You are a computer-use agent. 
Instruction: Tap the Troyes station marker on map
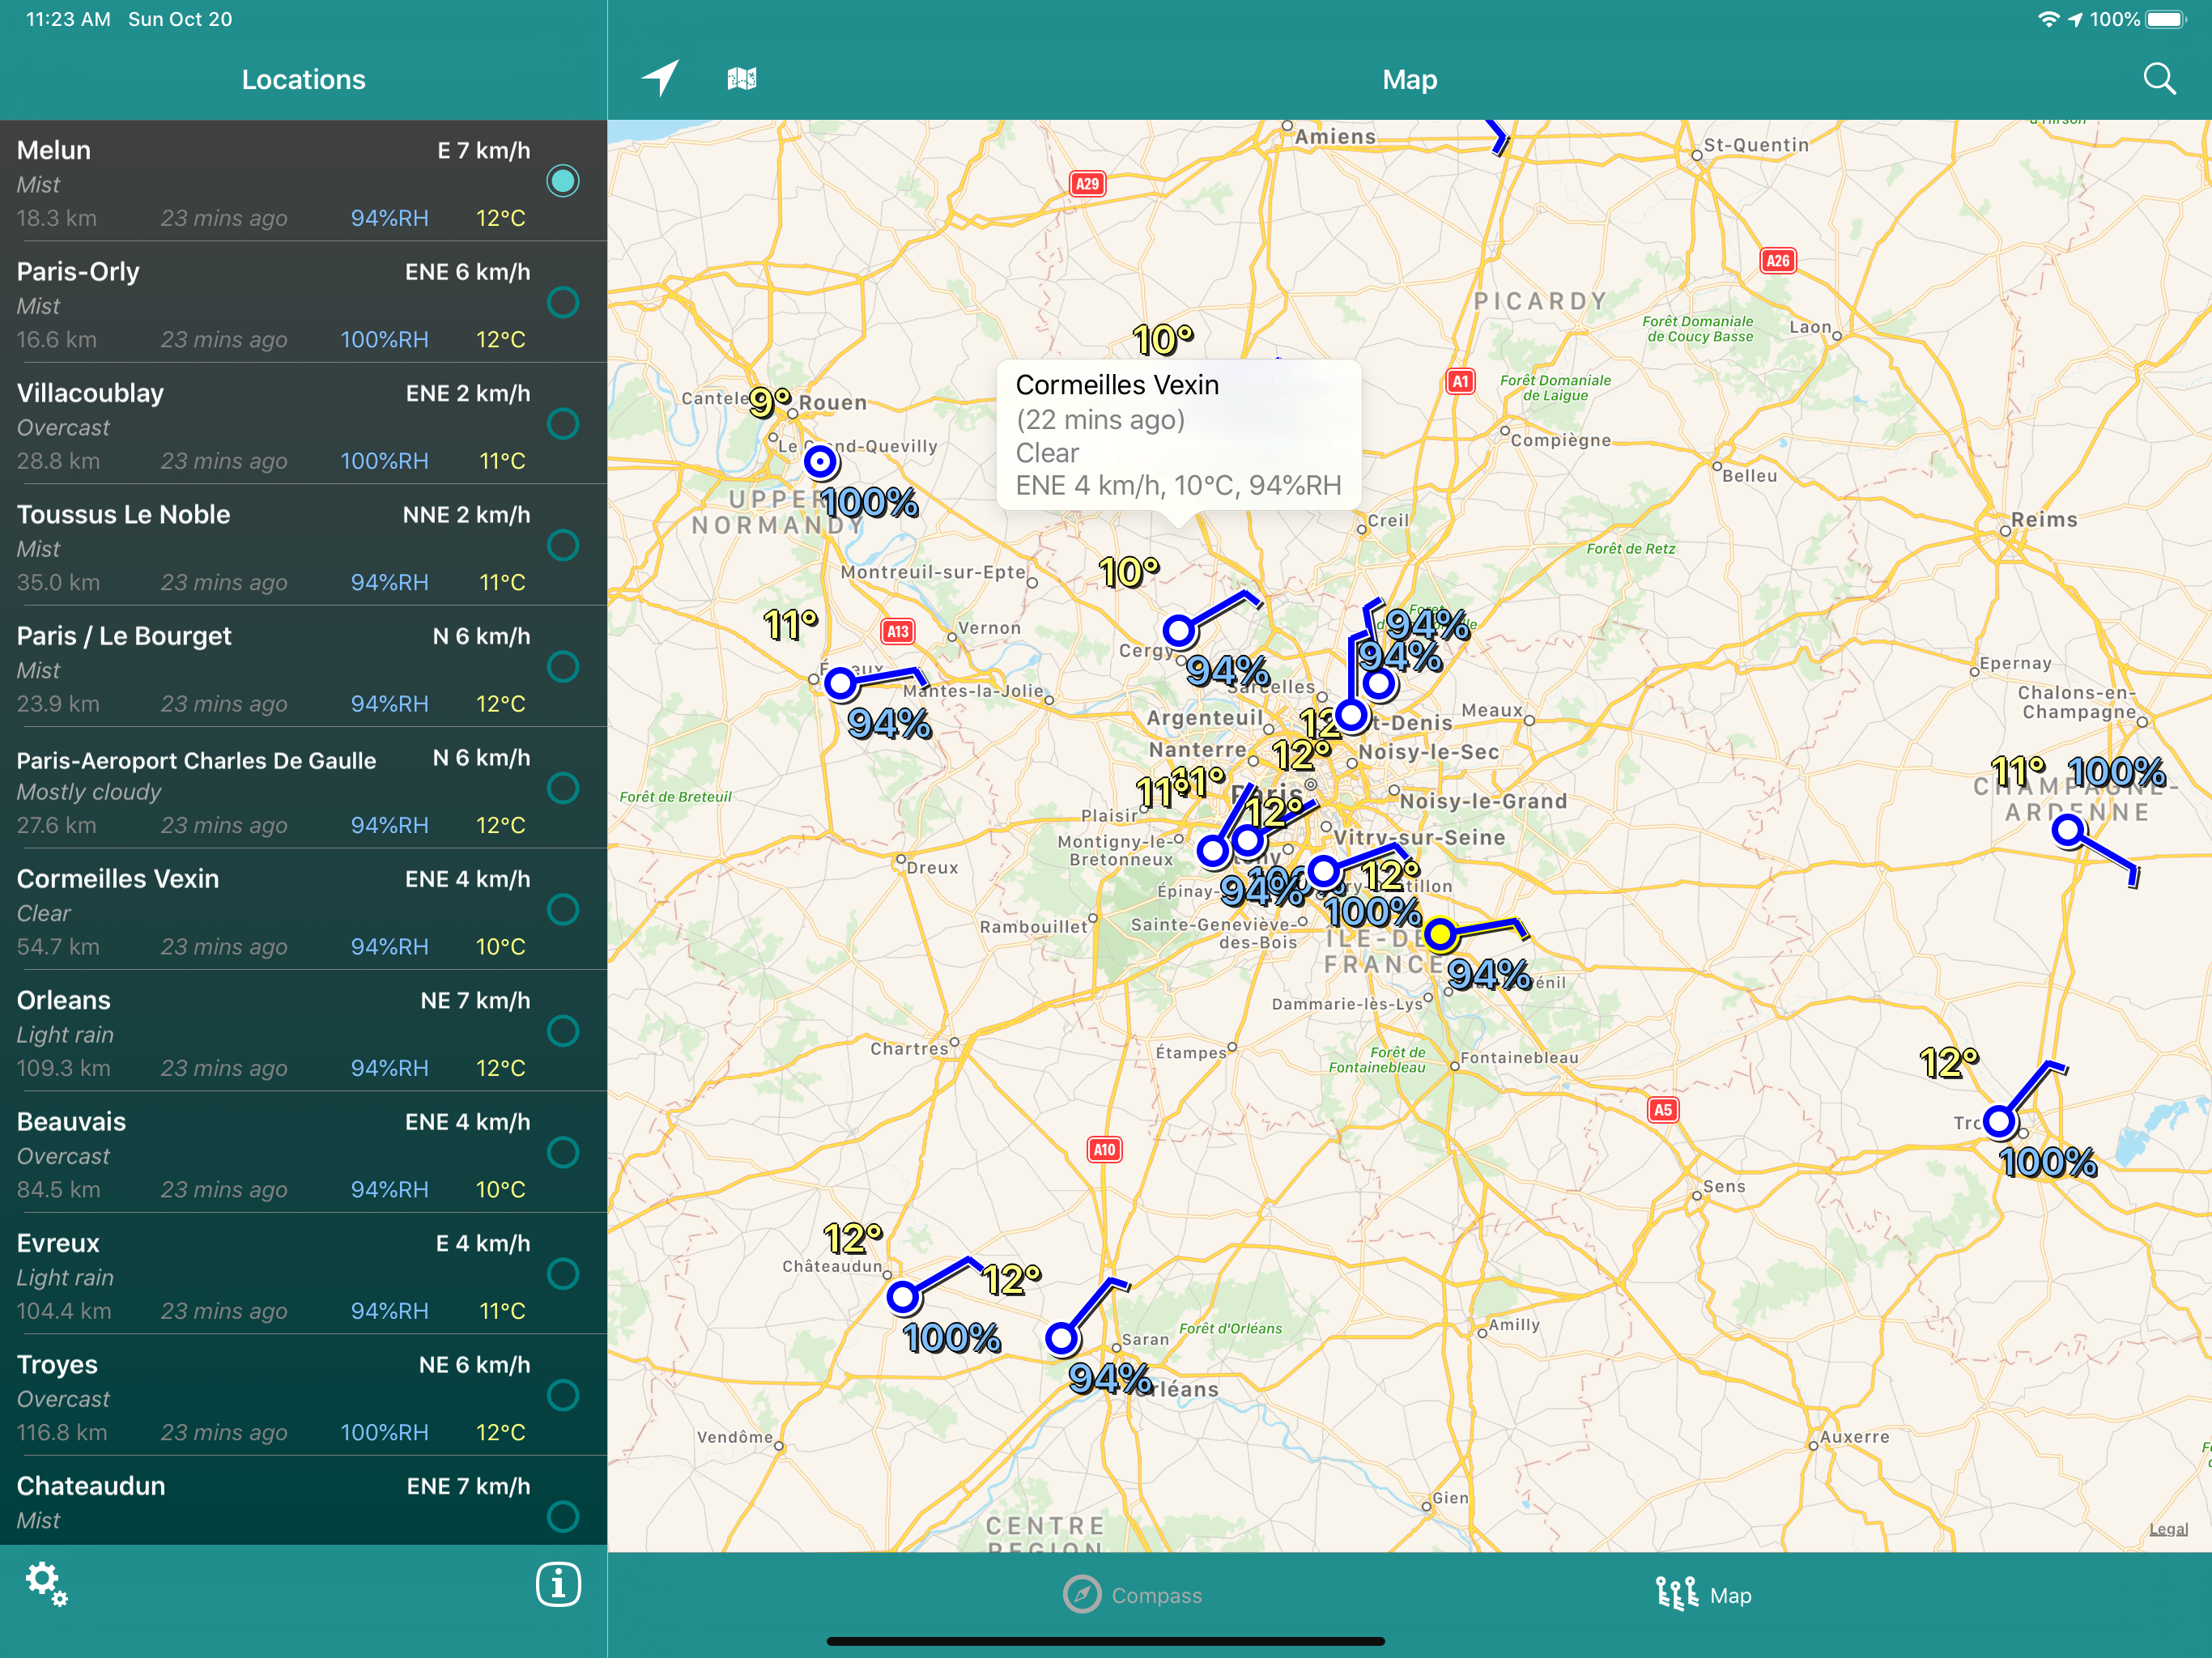click(x=1998, y=1122)
